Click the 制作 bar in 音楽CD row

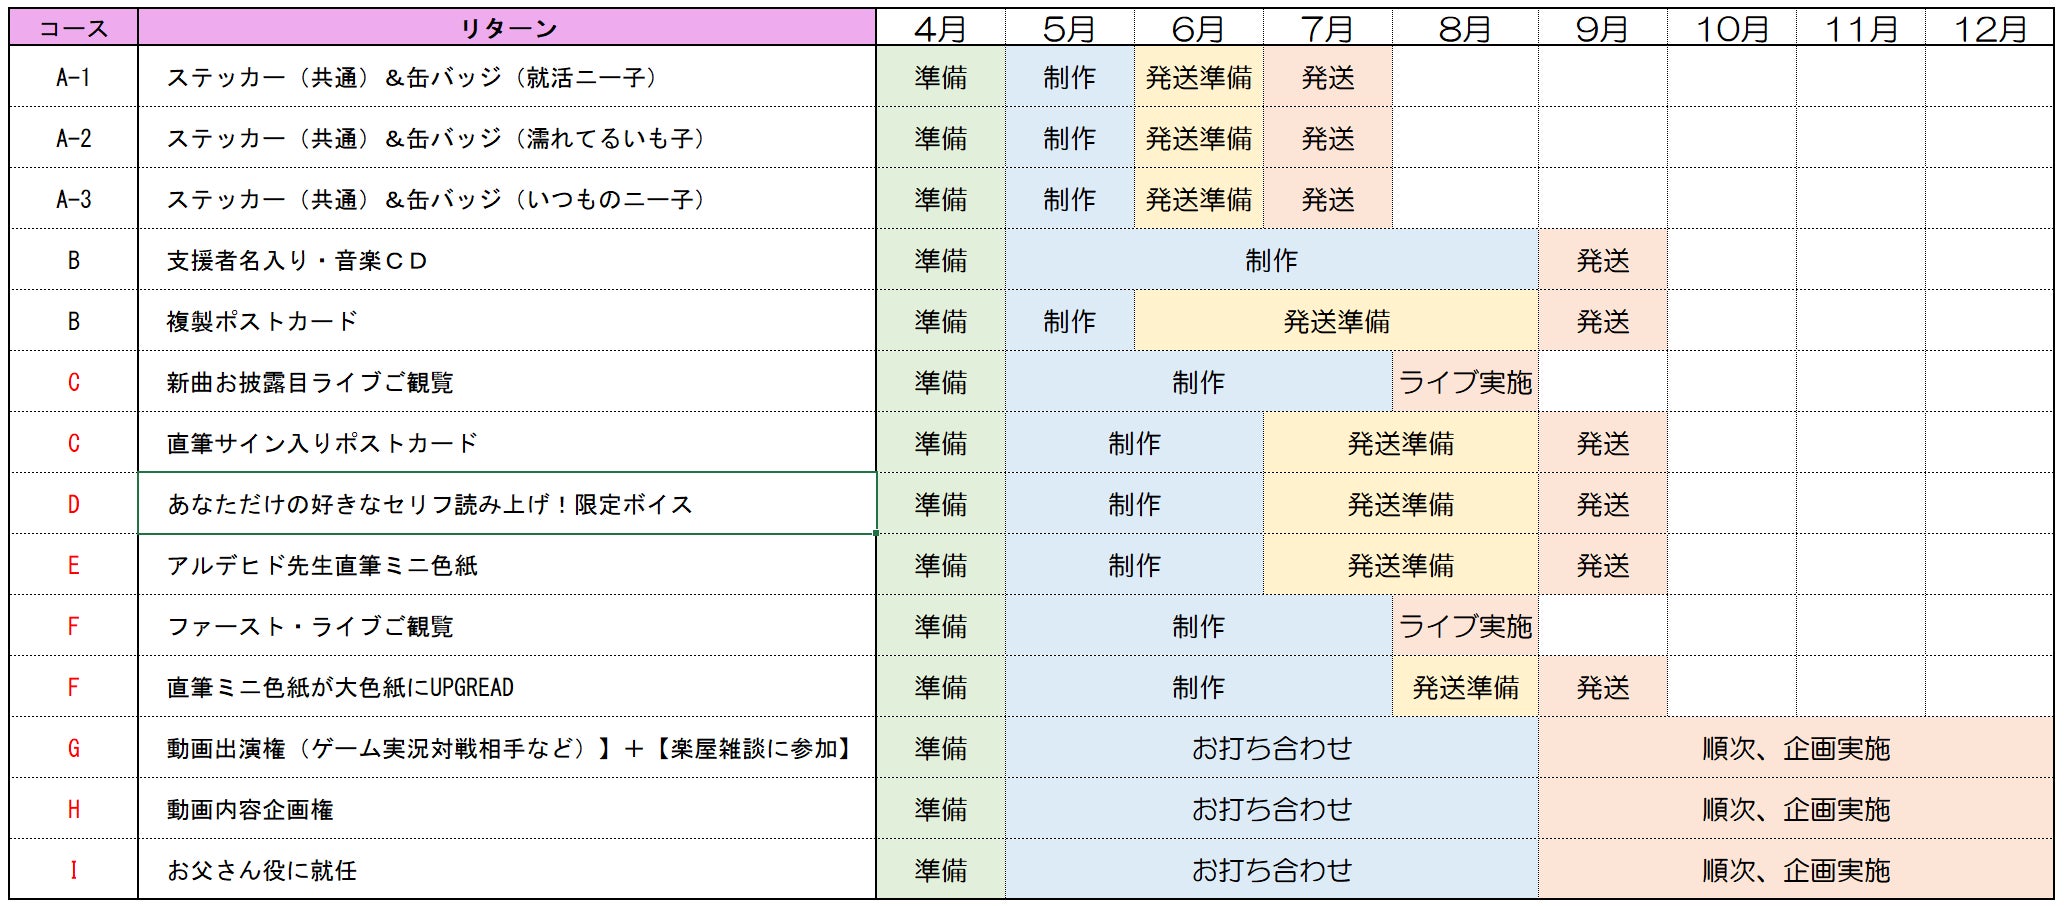click(x=1271, y=260)
